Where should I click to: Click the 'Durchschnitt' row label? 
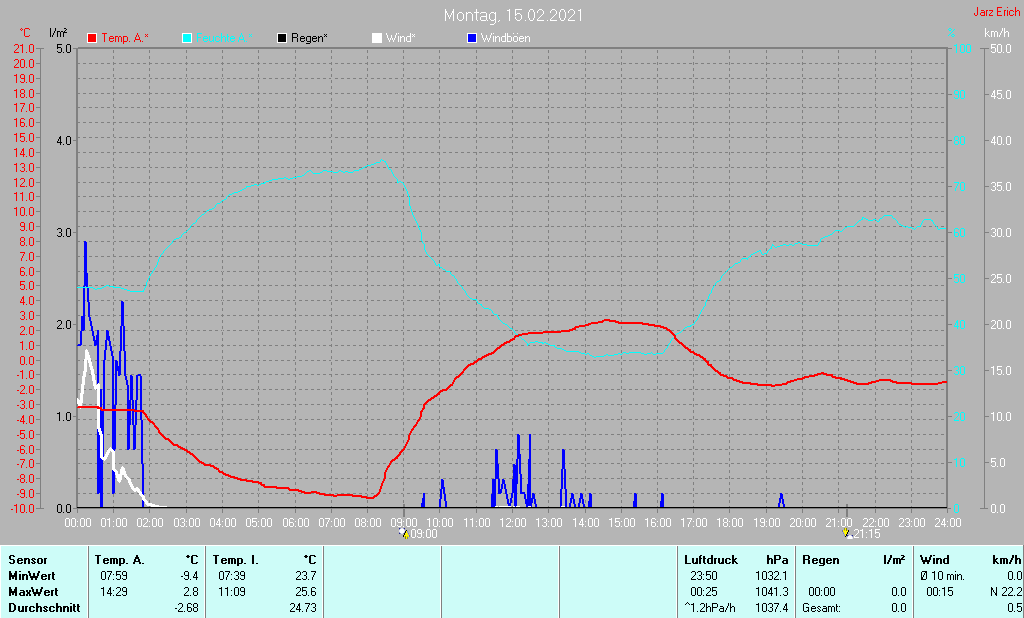[x=44, y=608]
